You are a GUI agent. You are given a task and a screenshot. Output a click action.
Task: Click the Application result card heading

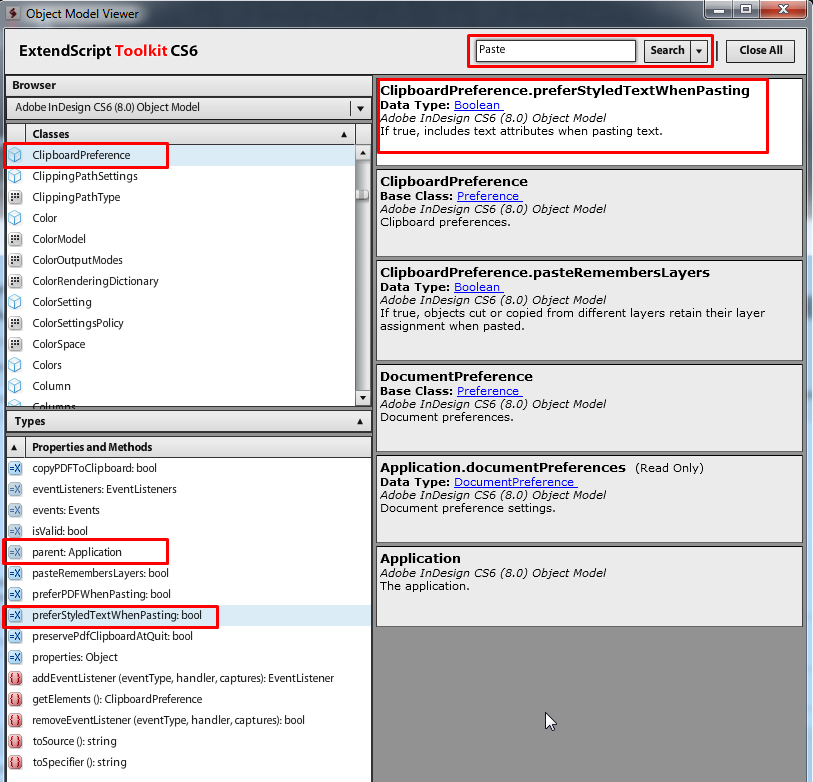click(x=420, y=558)
